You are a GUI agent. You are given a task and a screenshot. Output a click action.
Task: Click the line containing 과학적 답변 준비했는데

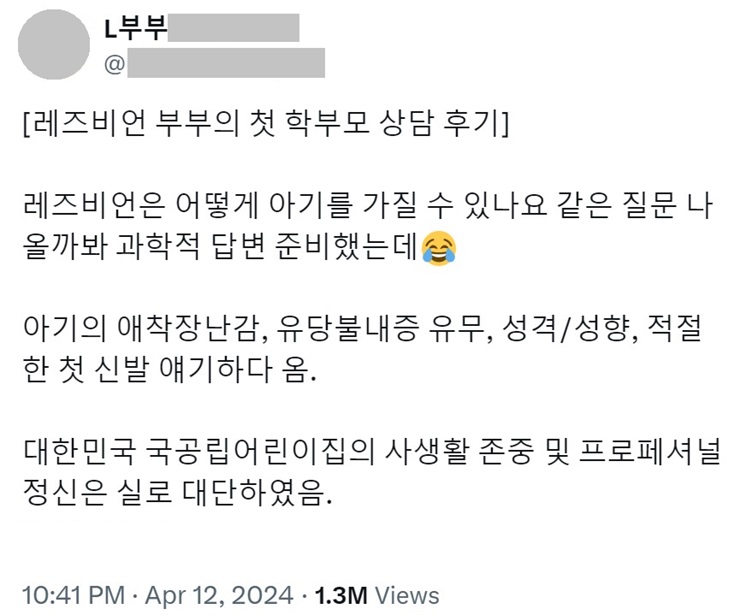239,249
